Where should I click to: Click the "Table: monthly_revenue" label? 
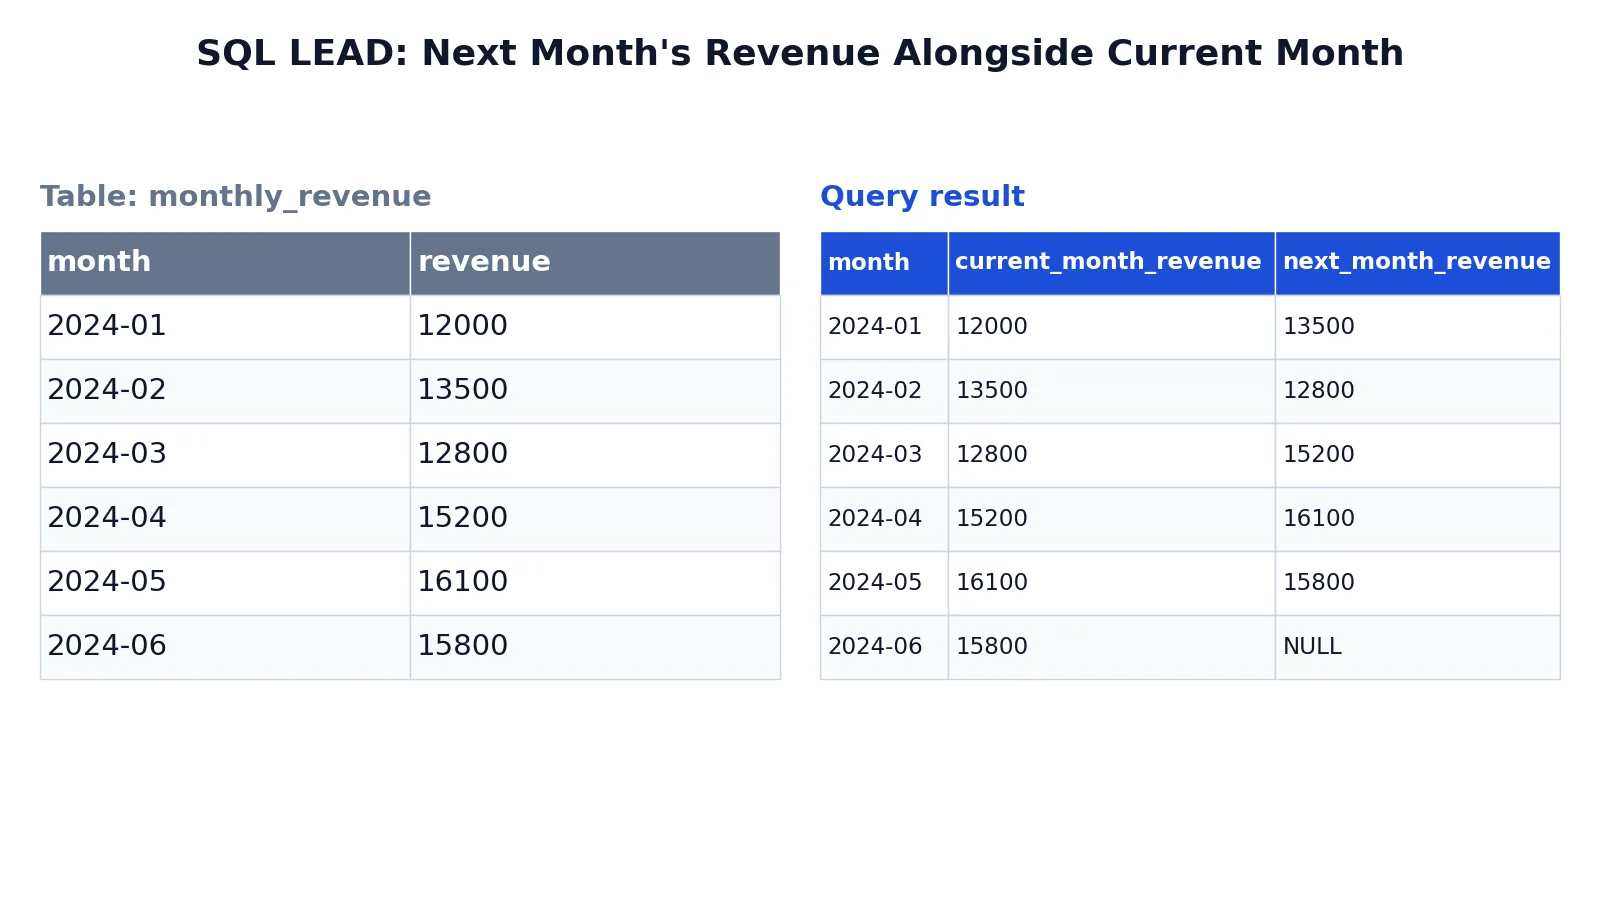pos(236,196)
